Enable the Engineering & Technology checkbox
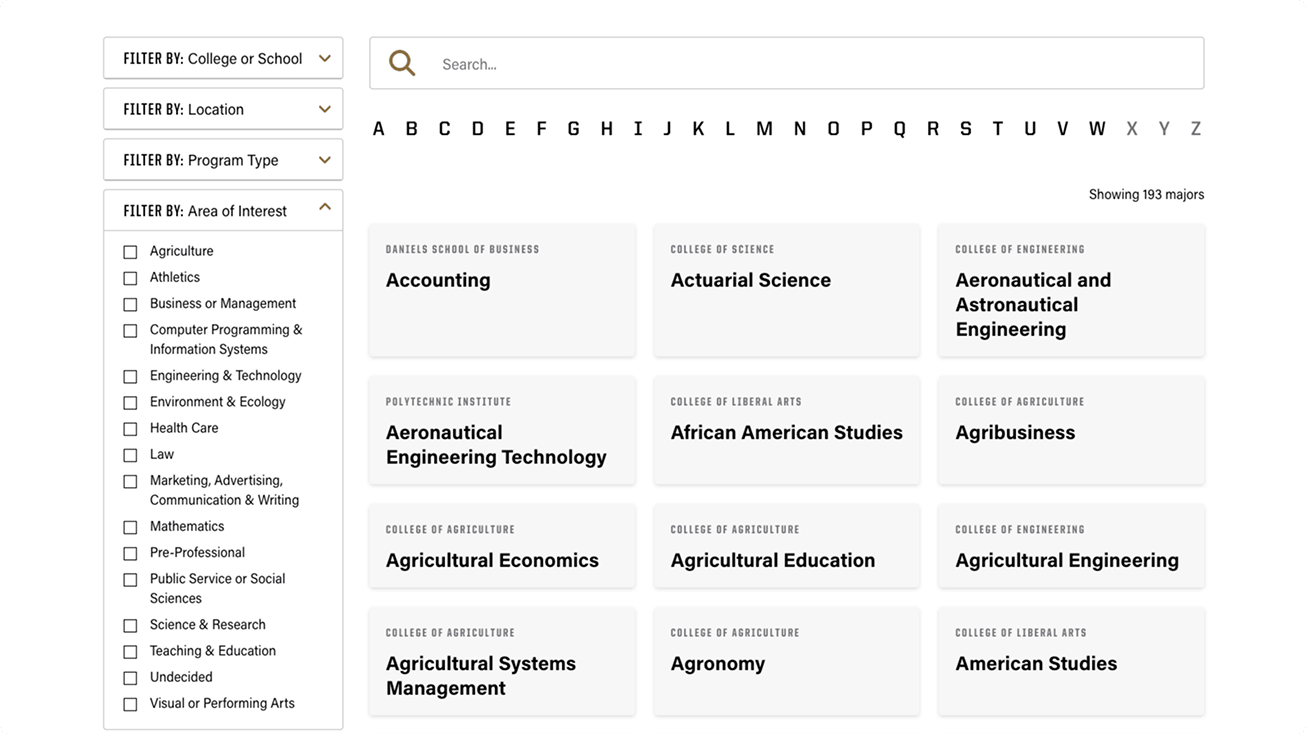The width and height of the screenshot is (1306, 734). [x=130, y=377]
